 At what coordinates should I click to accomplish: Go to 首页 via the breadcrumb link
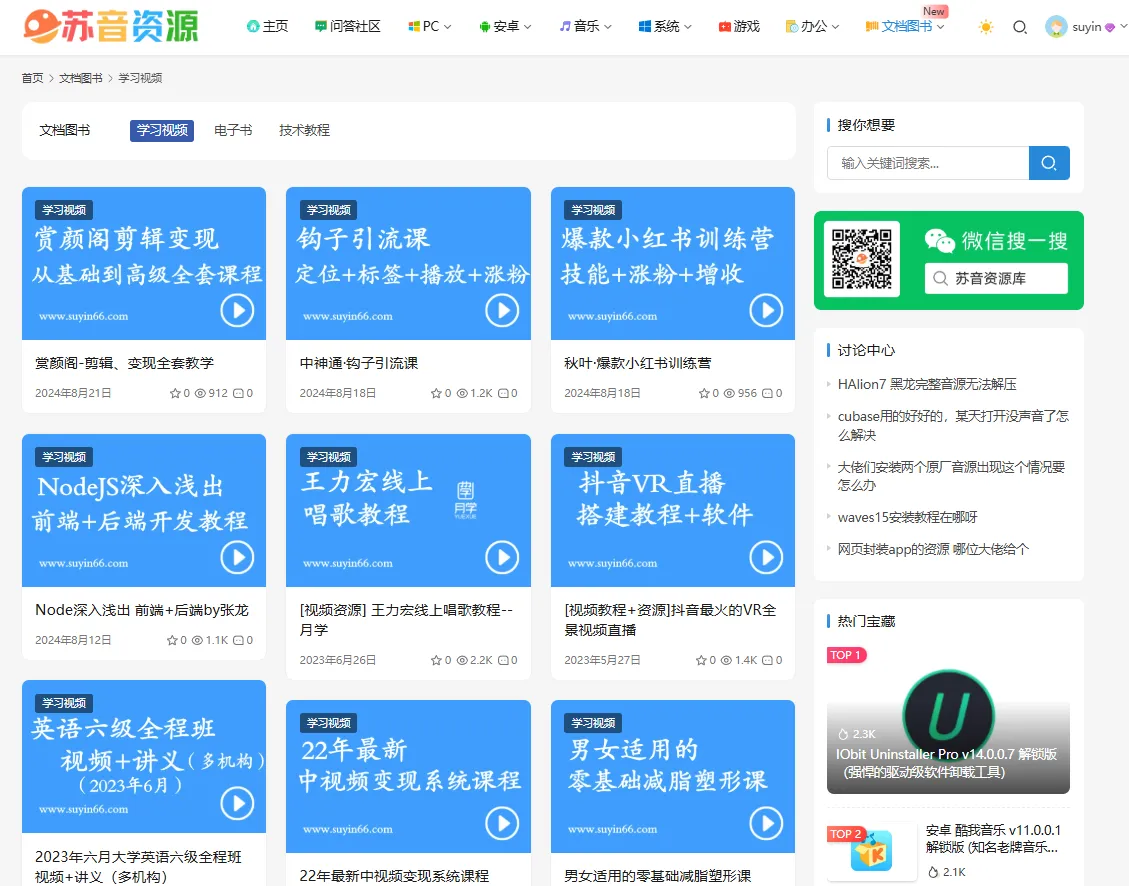tap(31, 76)
